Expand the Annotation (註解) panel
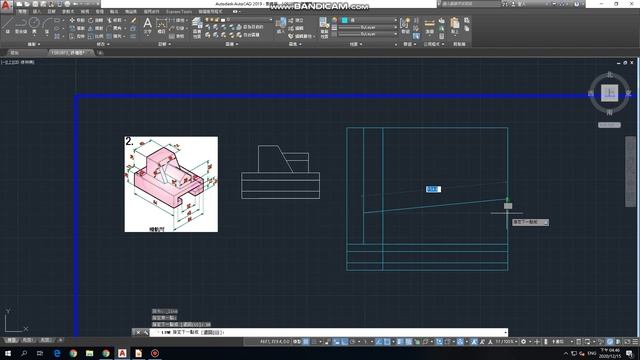Image resolution: width=640 pixels, height=360 pixels. tap(164, 44)
